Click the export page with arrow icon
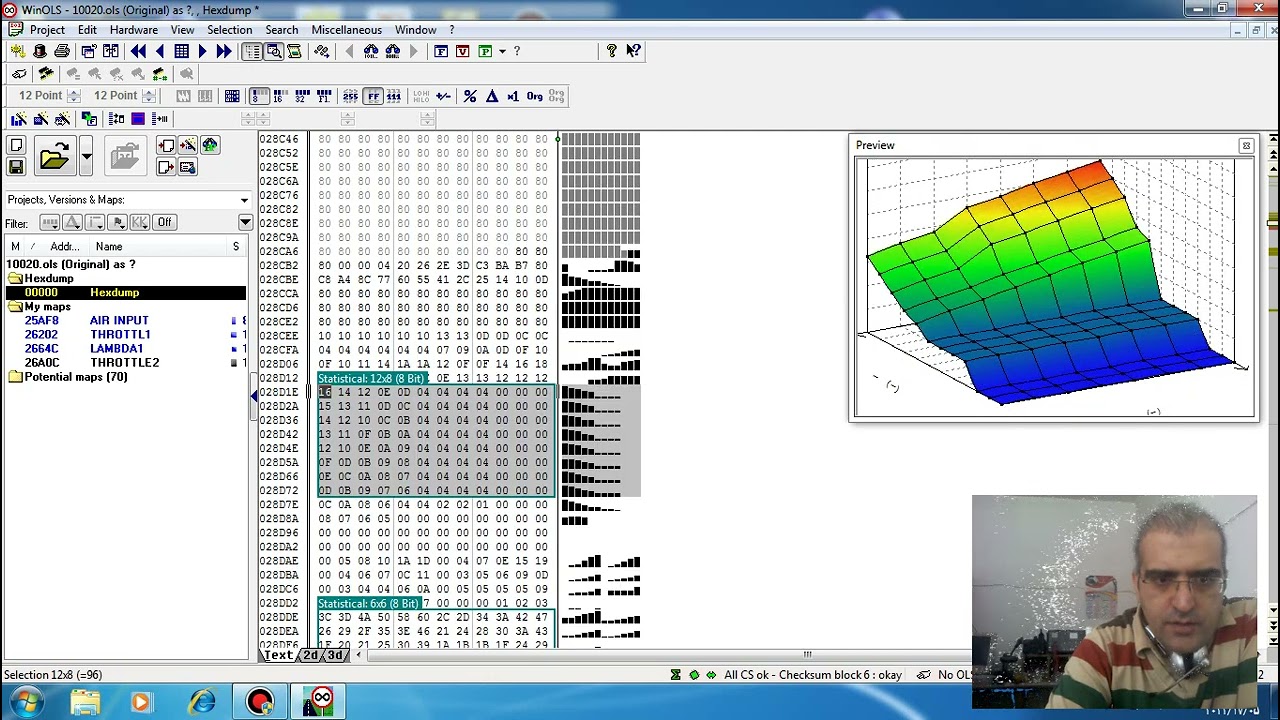The height and width of the screenshot is (720, 1280). (166, 167)
